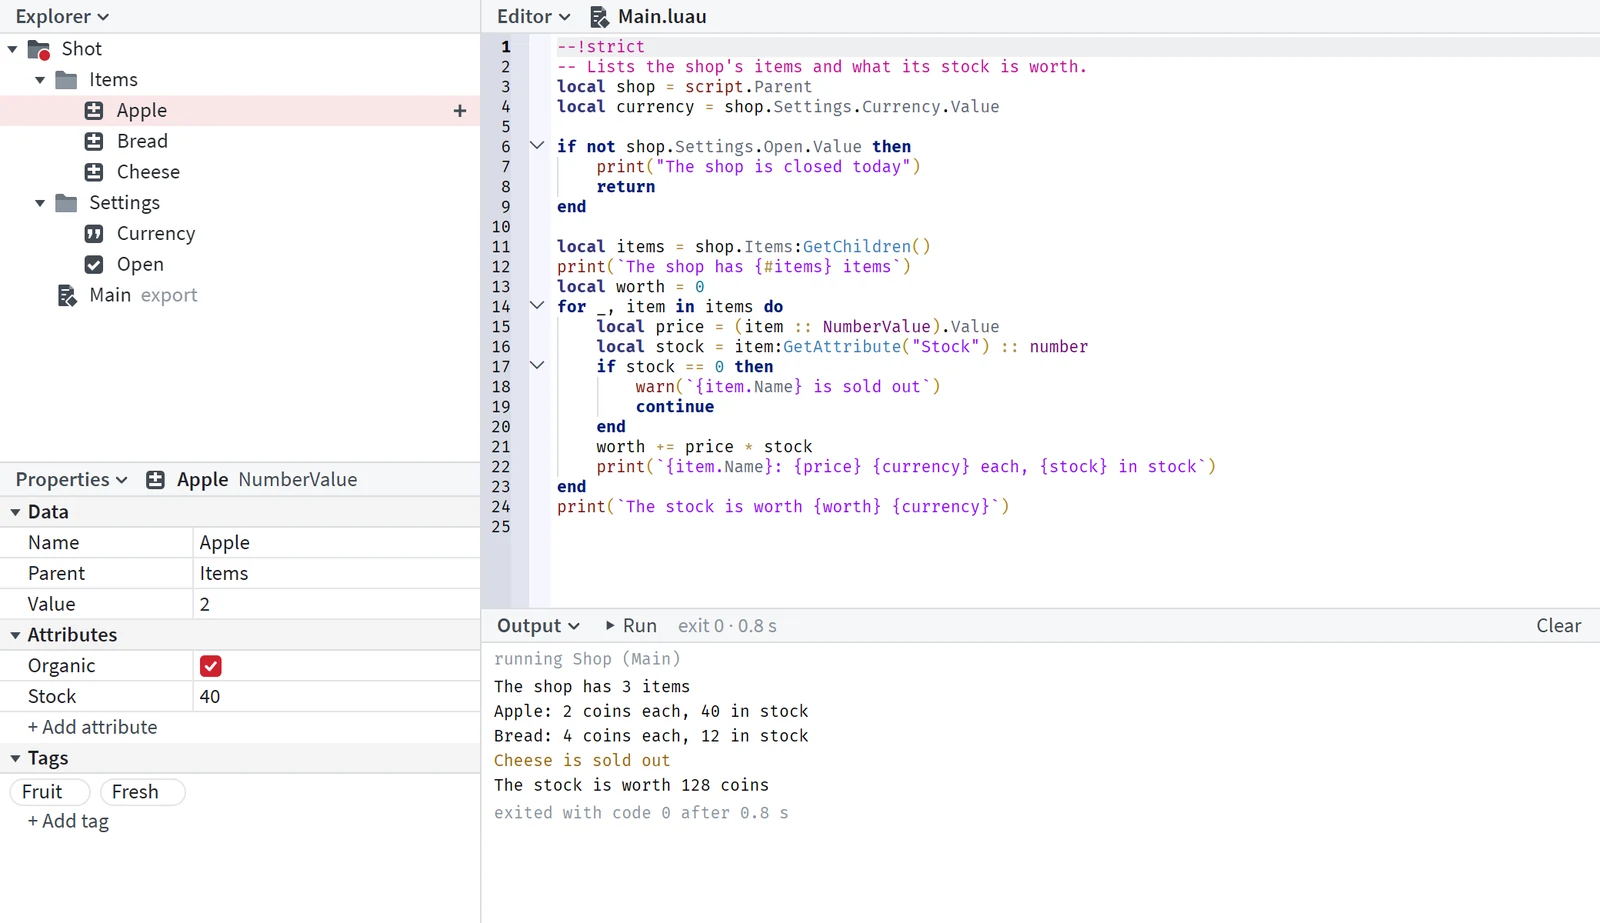Click the Fresh tag

(x=142, y=792)
